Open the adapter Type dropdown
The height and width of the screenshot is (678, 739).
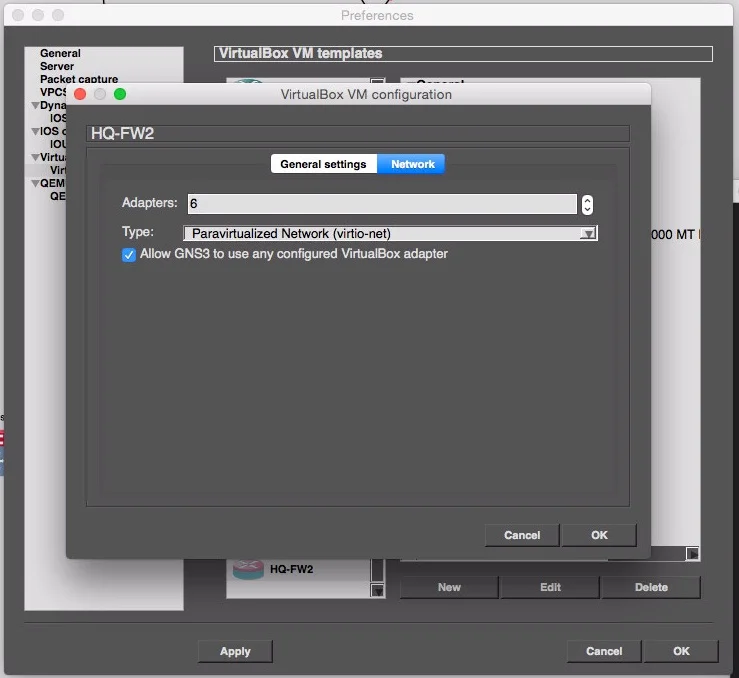pyautogui.click(x=390, y=233)
